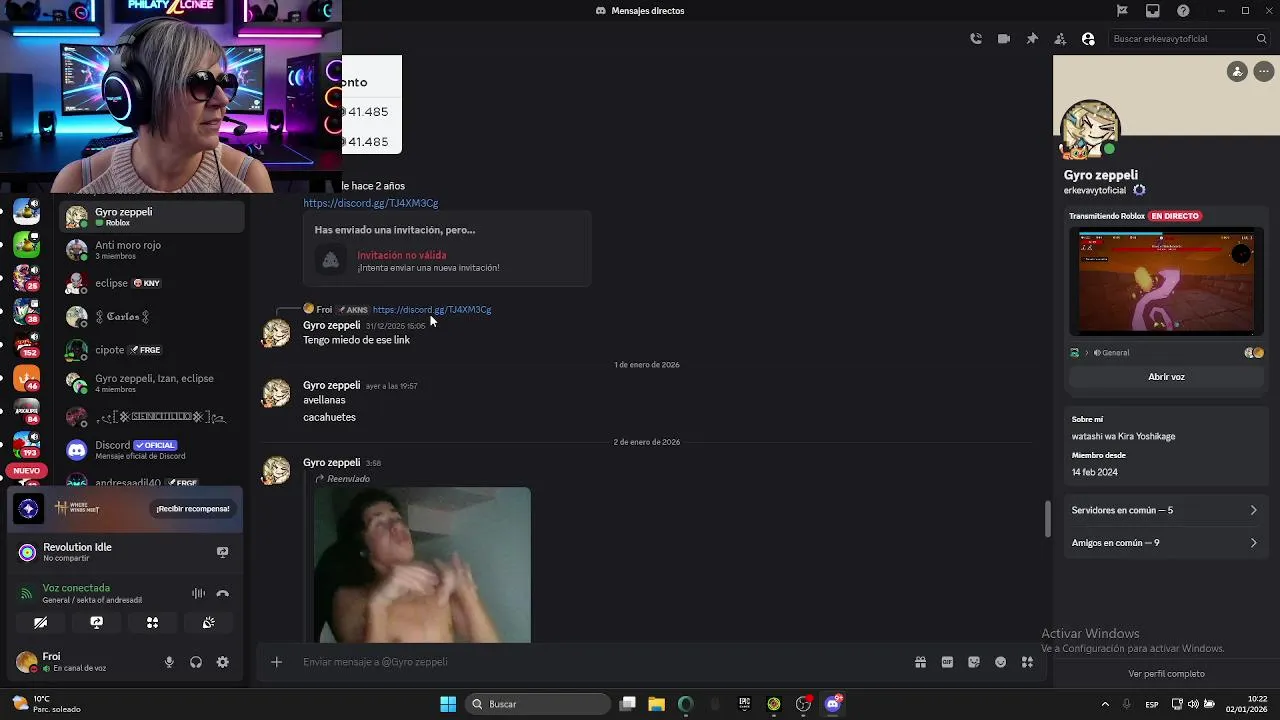Image resolution: width=1280 pixels, height=720 pixels.
Task: Open the inbox tray icon
Action: [1153, 11]
